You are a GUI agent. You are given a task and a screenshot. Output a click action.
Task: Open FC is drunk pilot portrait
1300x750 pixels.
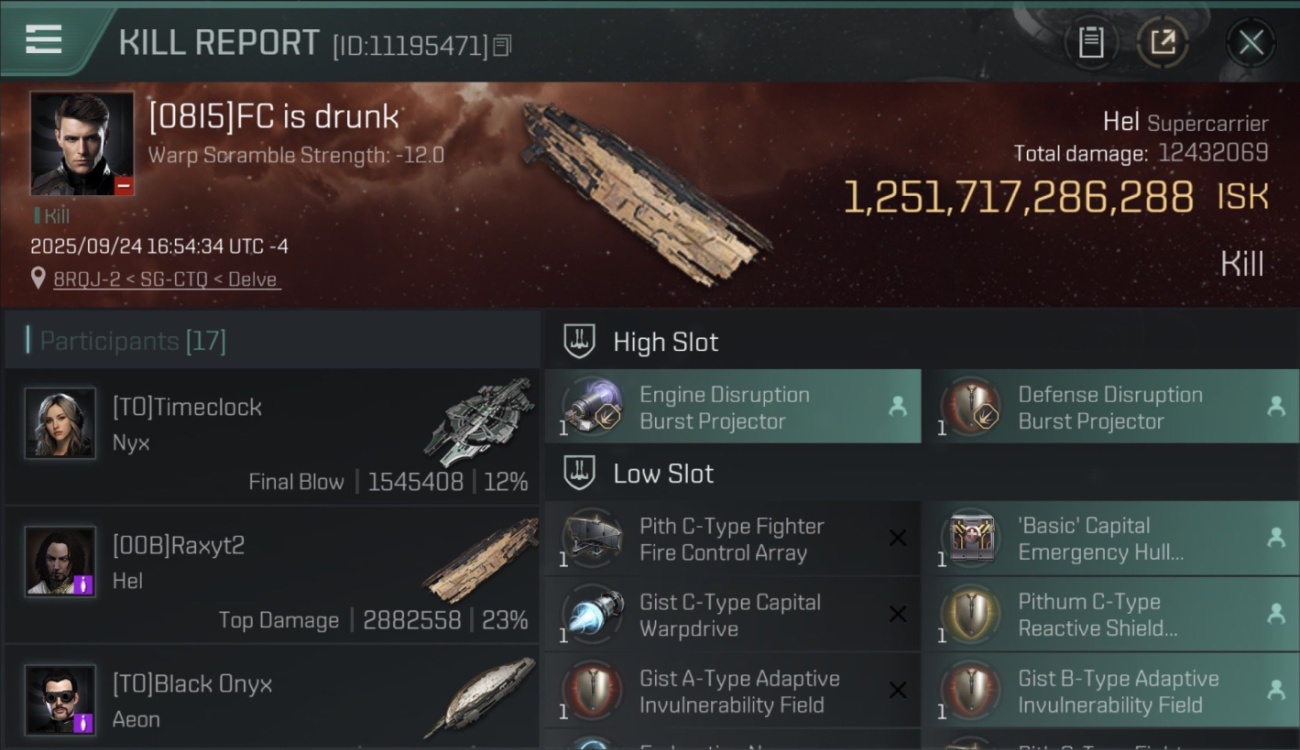(81, 143)
